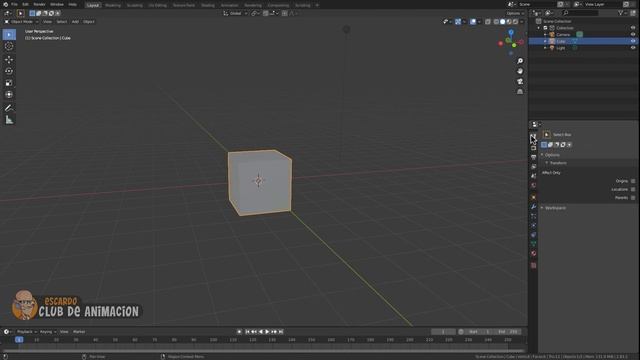Image resolution: width=640 pixels, height=360 pixels.
Task: Open the Object Data properties tab
Action: click(x=533, y=244)
